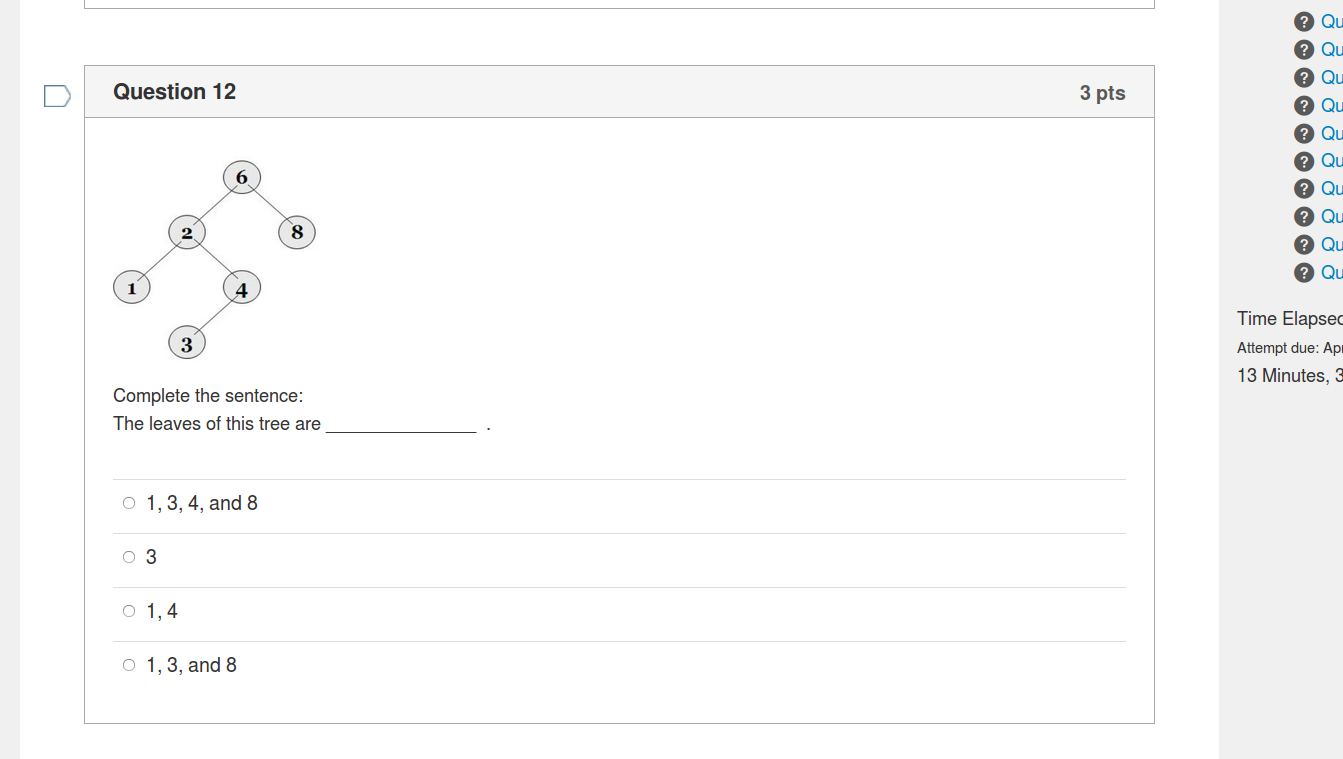Mark "1, 3, and 8" as the answer

pyautogui.click(x=129, y=665)
